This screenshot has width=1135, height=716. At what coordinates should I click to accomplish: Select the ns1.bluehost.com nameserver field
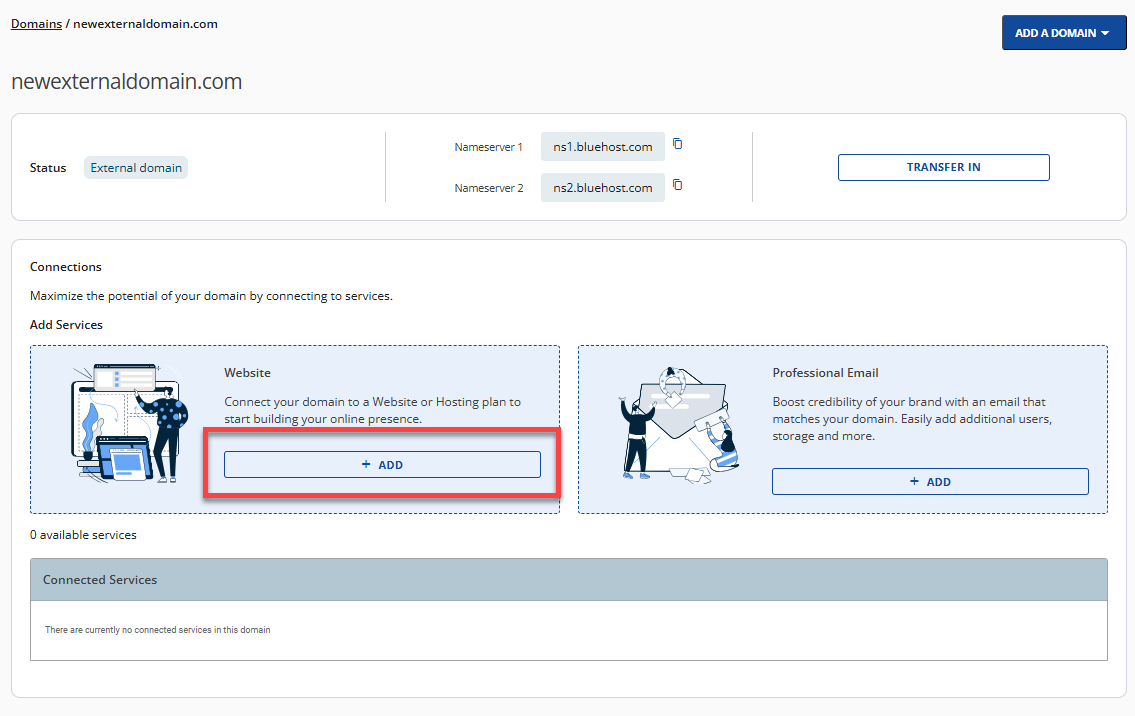tap(602, 147)
